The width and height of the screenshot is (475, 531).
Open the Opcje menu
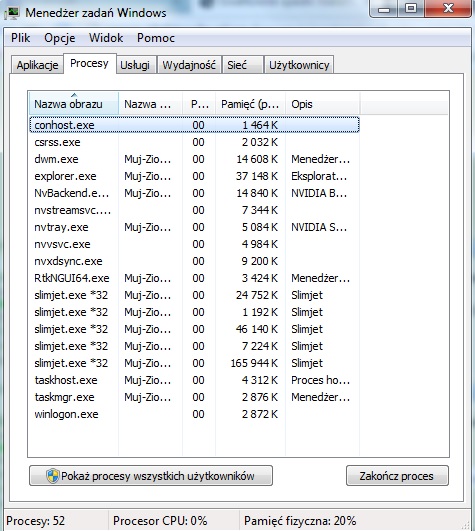pyautogui.click(x=60, y=38)
